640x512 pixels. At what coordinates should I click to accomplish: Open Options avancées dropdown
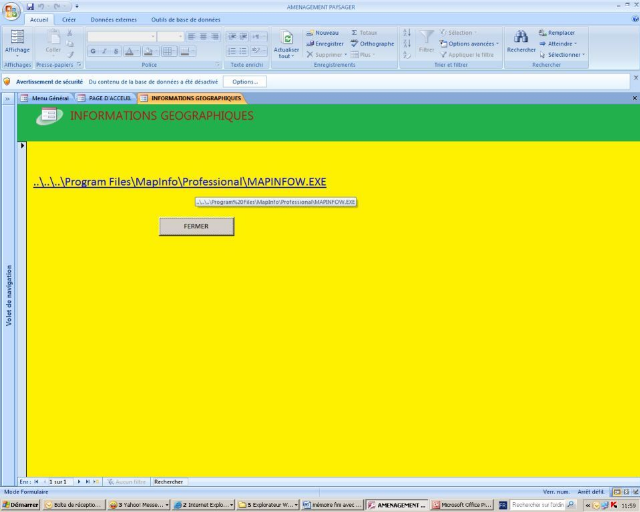[x=469, y=44]
